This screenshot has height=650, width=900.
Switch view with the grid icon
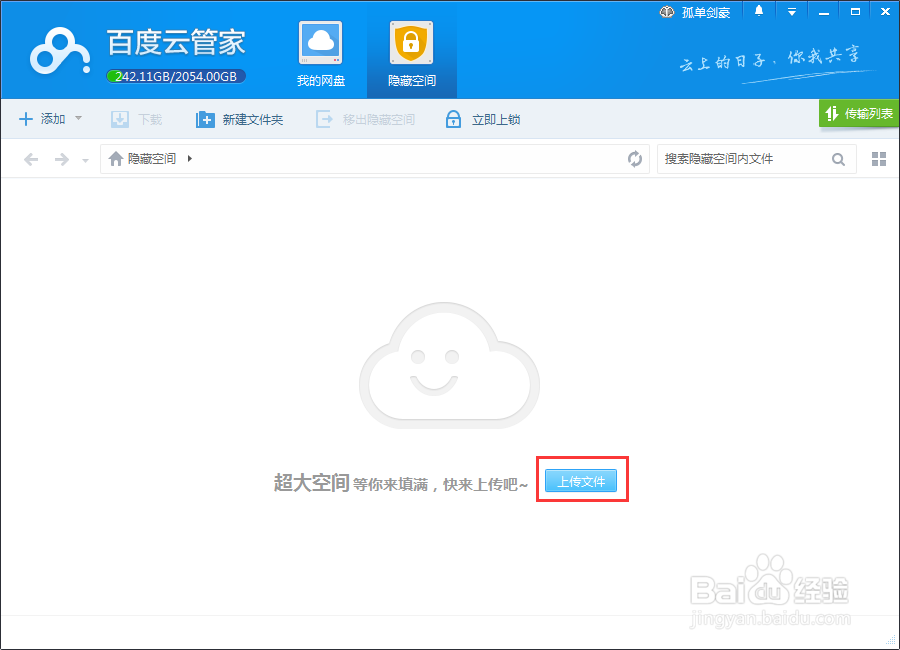click(879, 159)
